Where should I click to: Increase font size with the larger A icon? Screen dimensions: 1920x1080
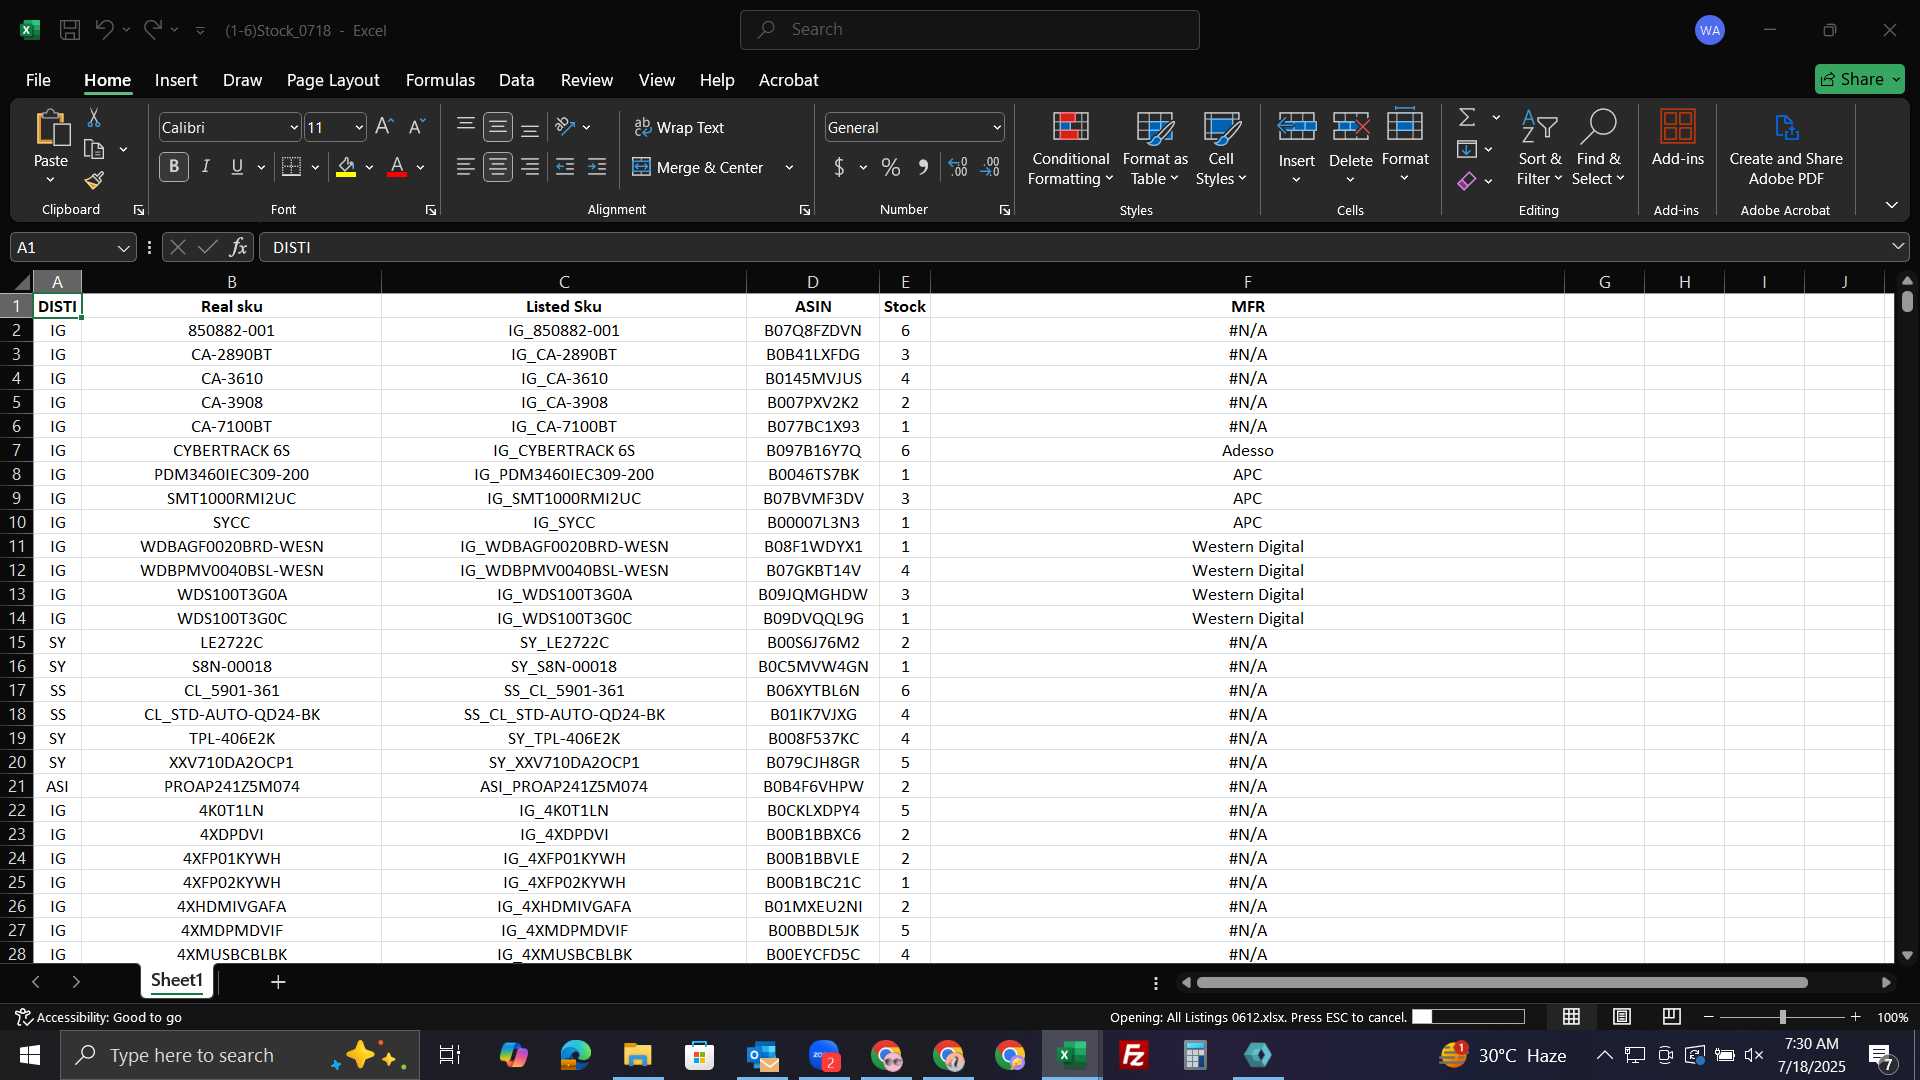click(384, 127)
